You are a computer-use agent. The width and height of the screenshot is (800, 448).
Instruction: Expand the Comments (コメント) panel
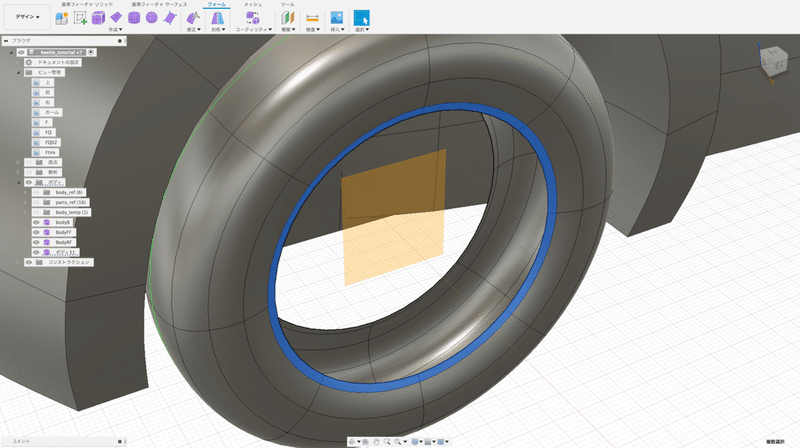(120, 441)
